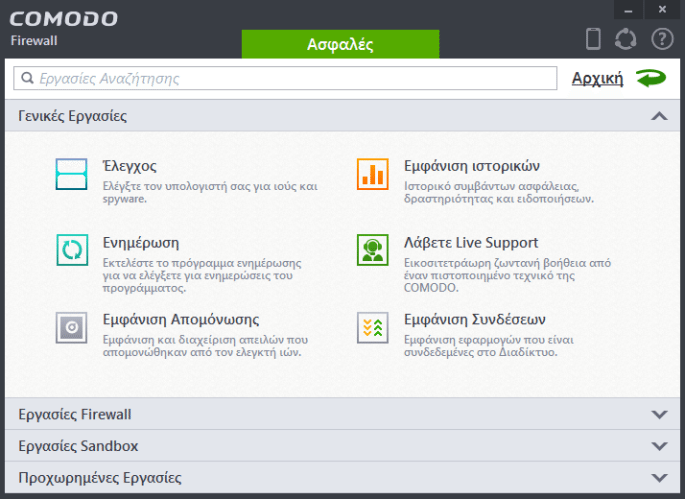Click the magnifier icon in the search box
This screenshot has height=499, width=685.
[x=28, y=78]
